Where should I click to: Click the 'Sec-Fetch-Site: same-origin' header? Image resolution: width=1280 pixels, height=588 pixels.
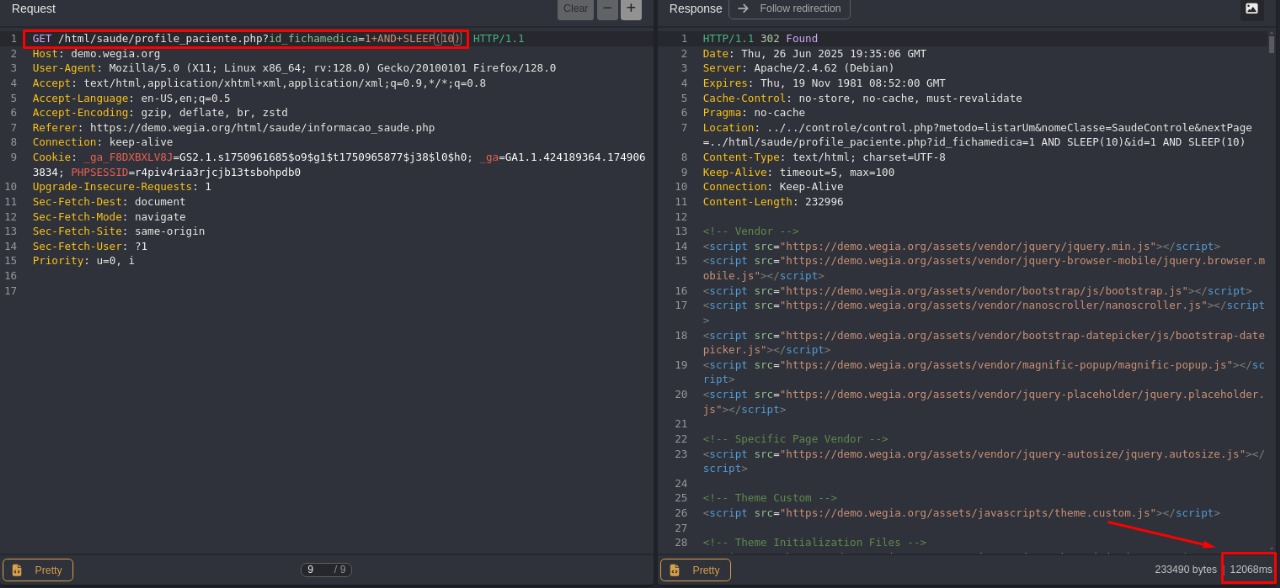click(x=118, y=231)
